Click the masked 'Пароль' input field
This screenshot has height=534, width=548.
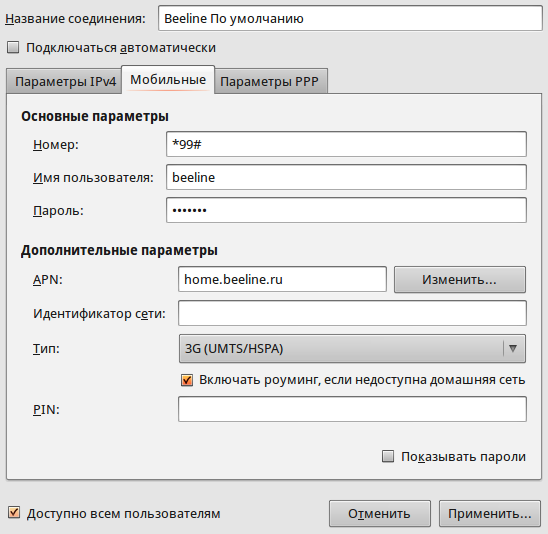point(346,210)
